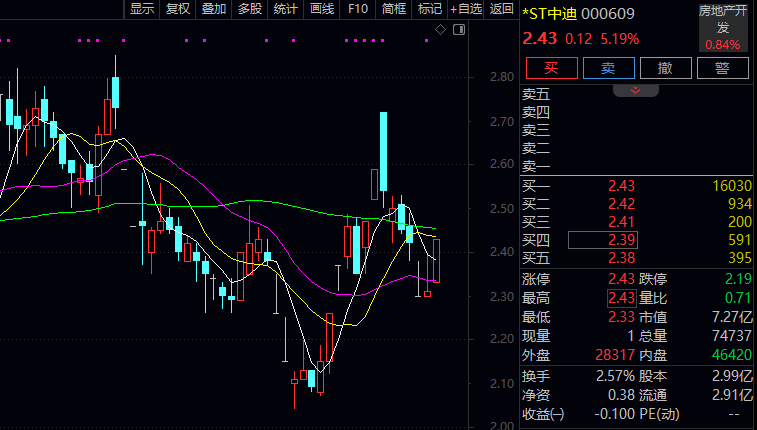Image resolution: width=757 pixels, height=430 pixels.
Task: Open the 显示 menu
Action: (142, 9)
